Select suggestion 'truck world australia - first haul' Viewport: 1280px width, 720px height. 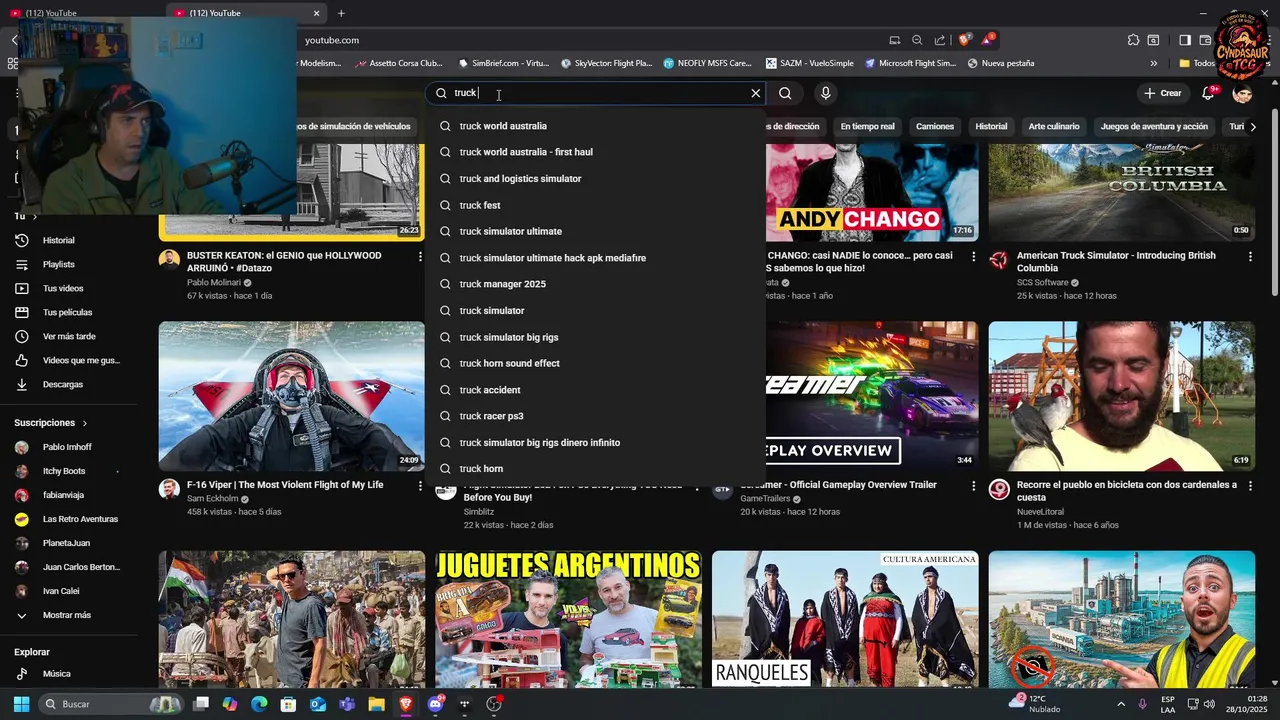(595, 152)
